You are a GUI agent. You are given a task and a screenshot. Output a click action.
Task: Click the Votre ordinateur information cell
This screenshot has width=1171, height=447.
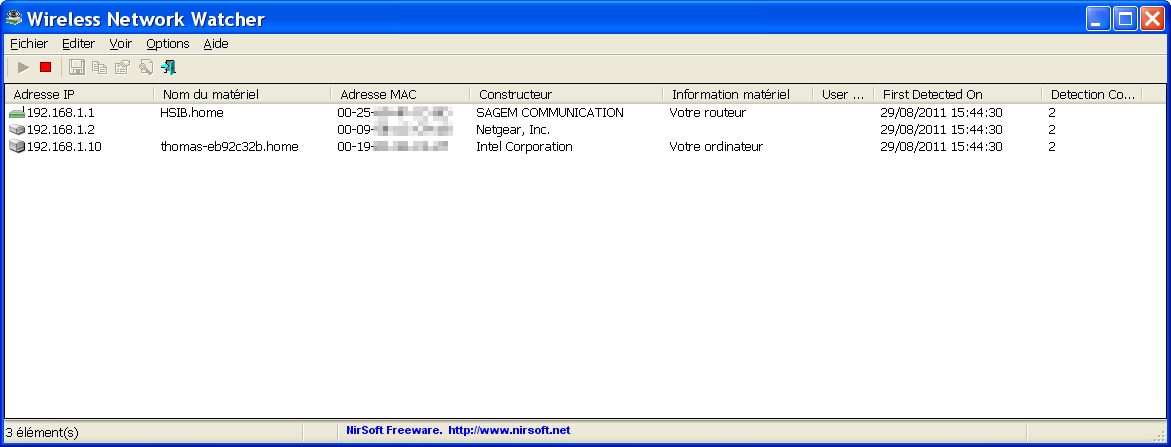click(x=716, y=147)
